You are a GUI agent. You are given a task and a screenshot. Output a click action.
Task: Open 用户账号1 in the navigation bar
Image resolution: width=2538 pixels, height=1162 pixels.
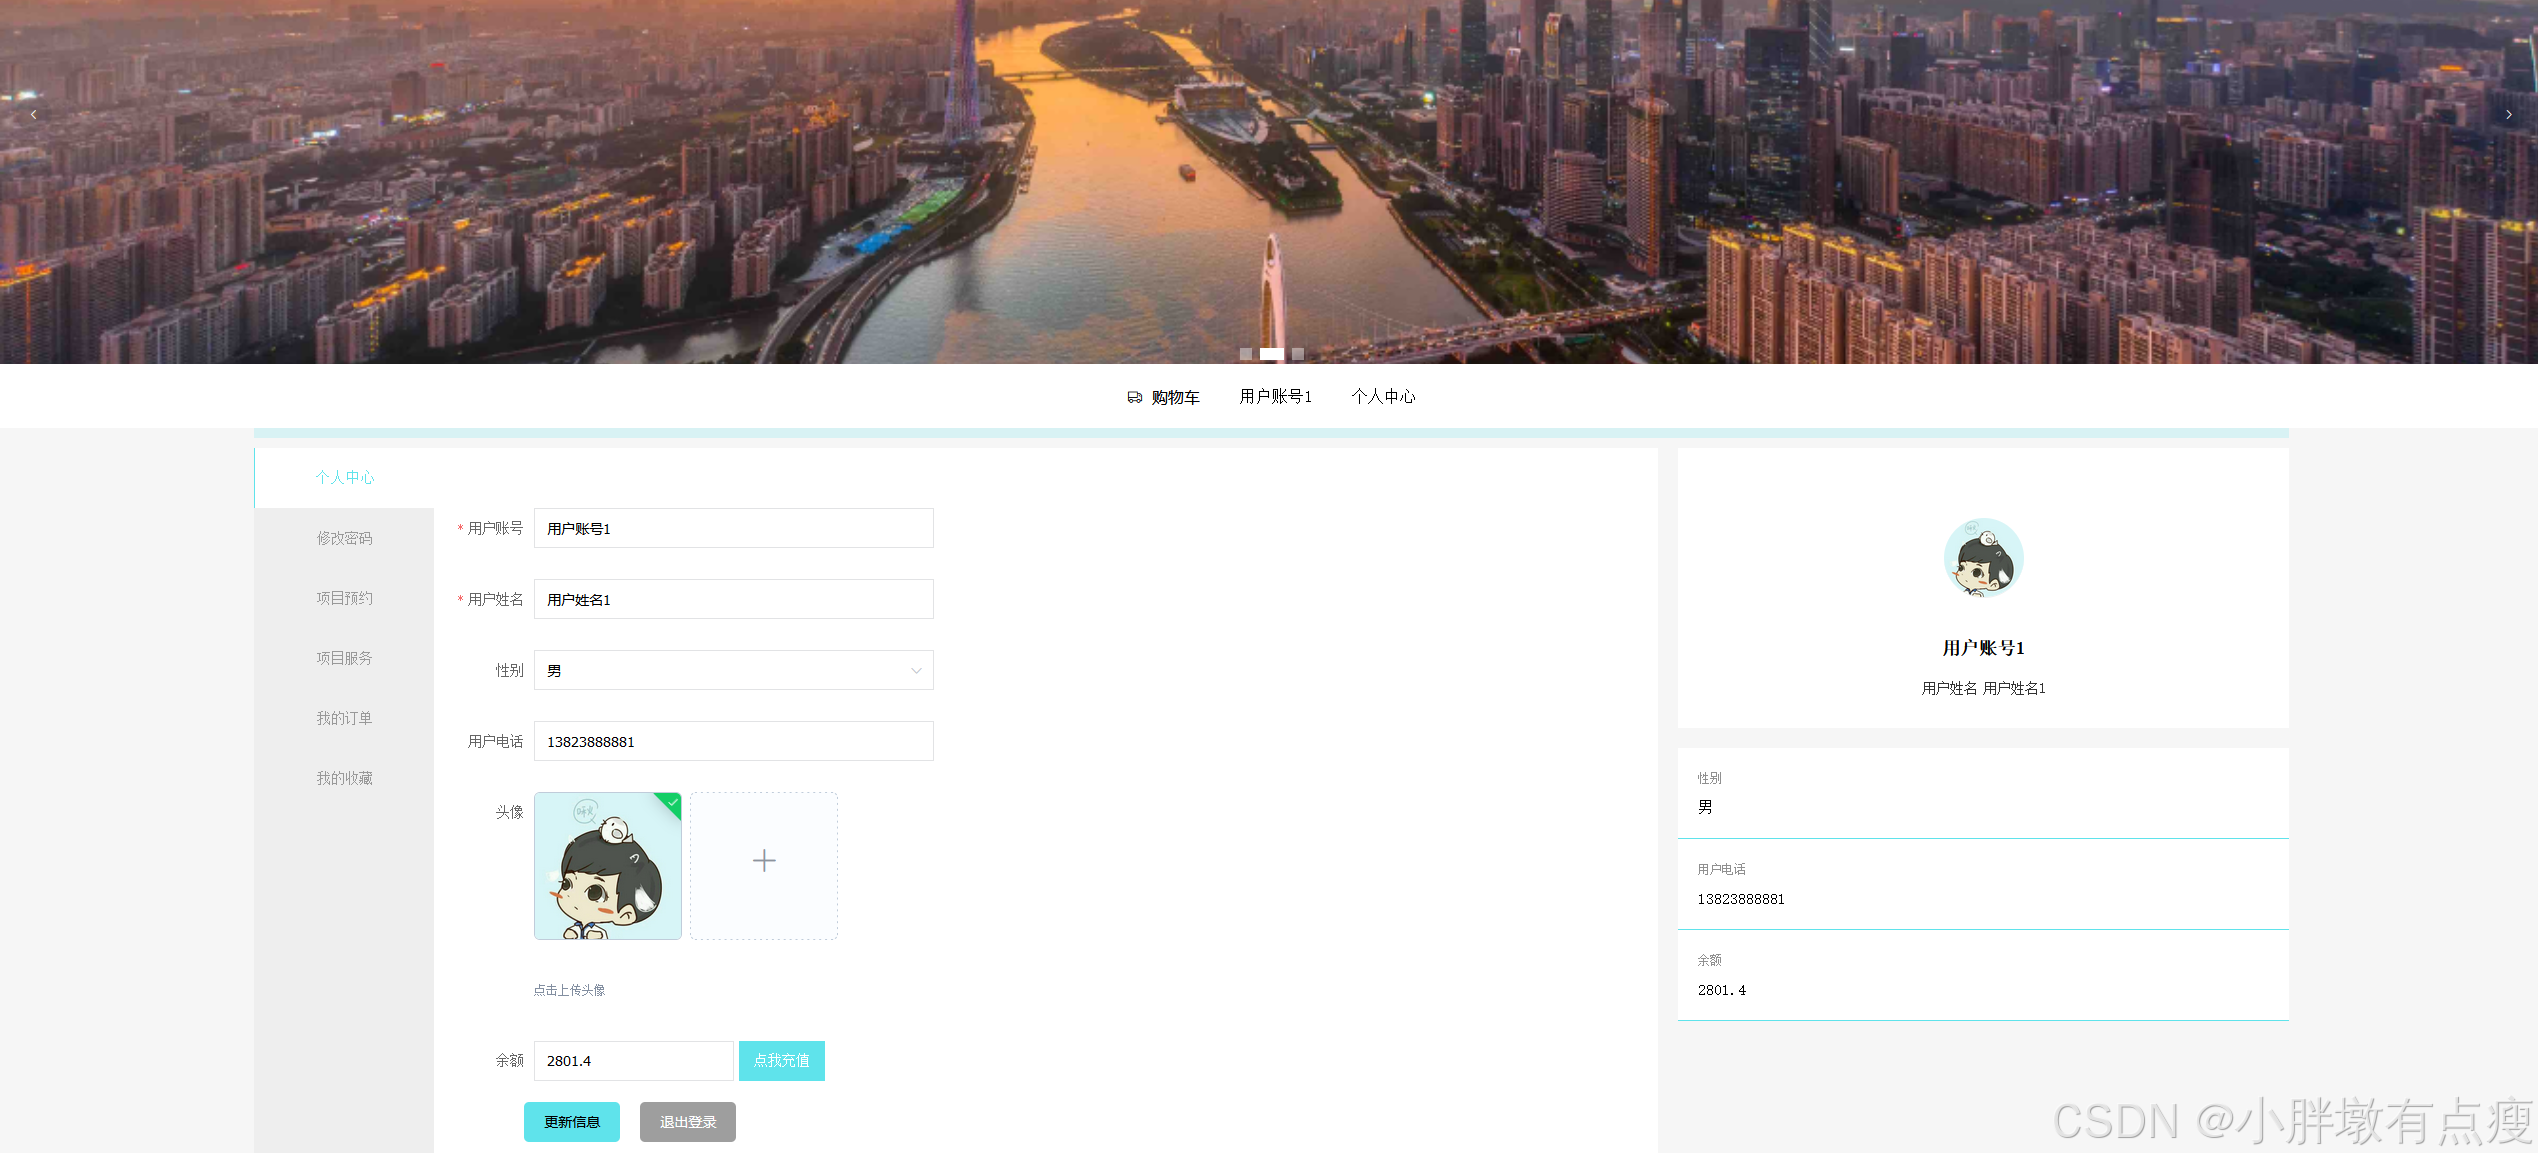[x=1275, y=397]
